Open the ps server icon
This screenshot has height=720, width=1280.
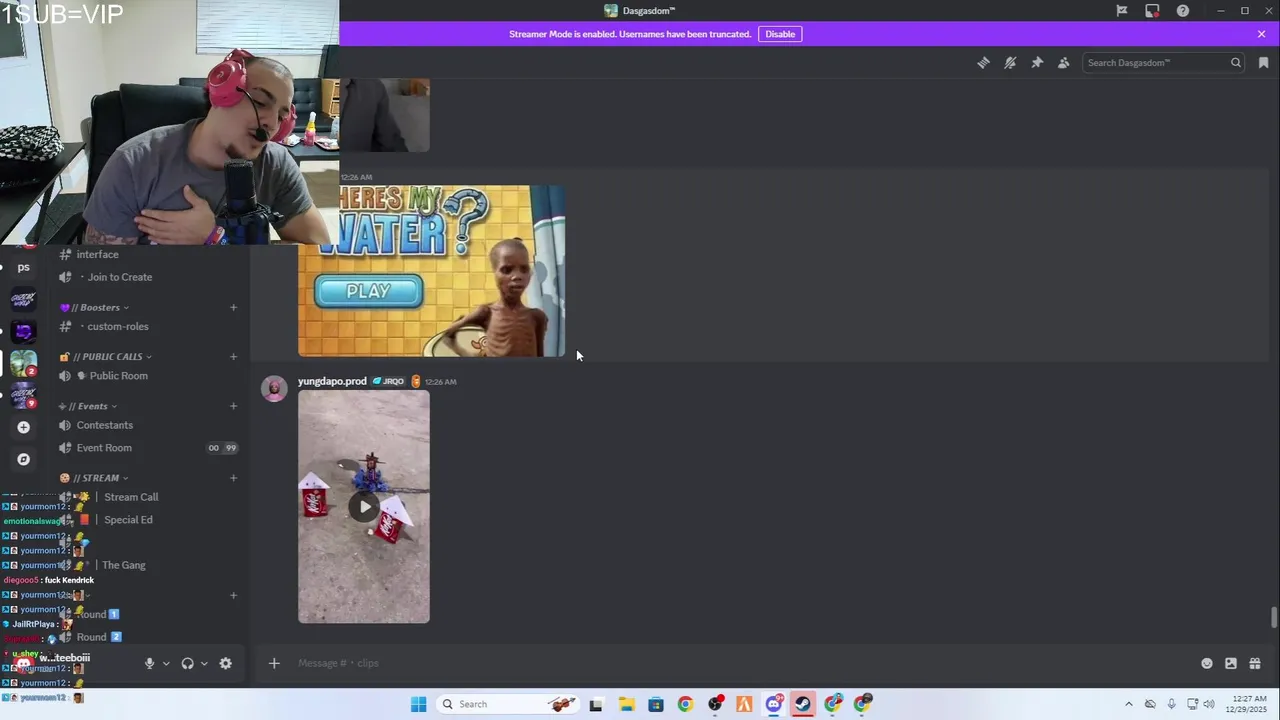coord(23,267)
